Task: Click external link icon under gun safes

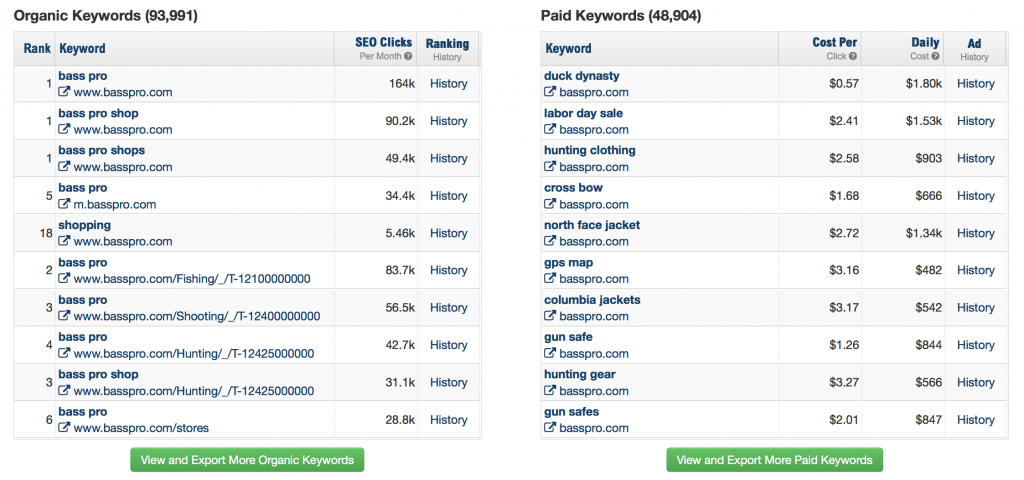Action: pyautogui.click(x=550, y=428)
